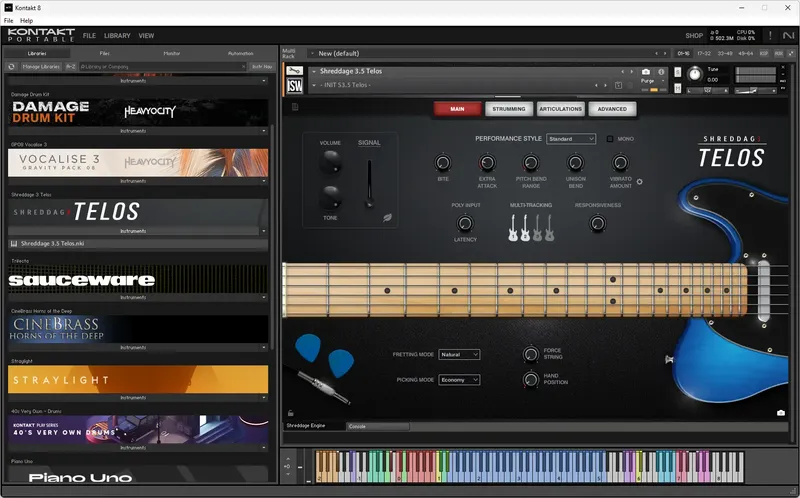This screenshot has width=800, height=498.
Task: Go to previous snapshot with left arrow
Action: 596,85
